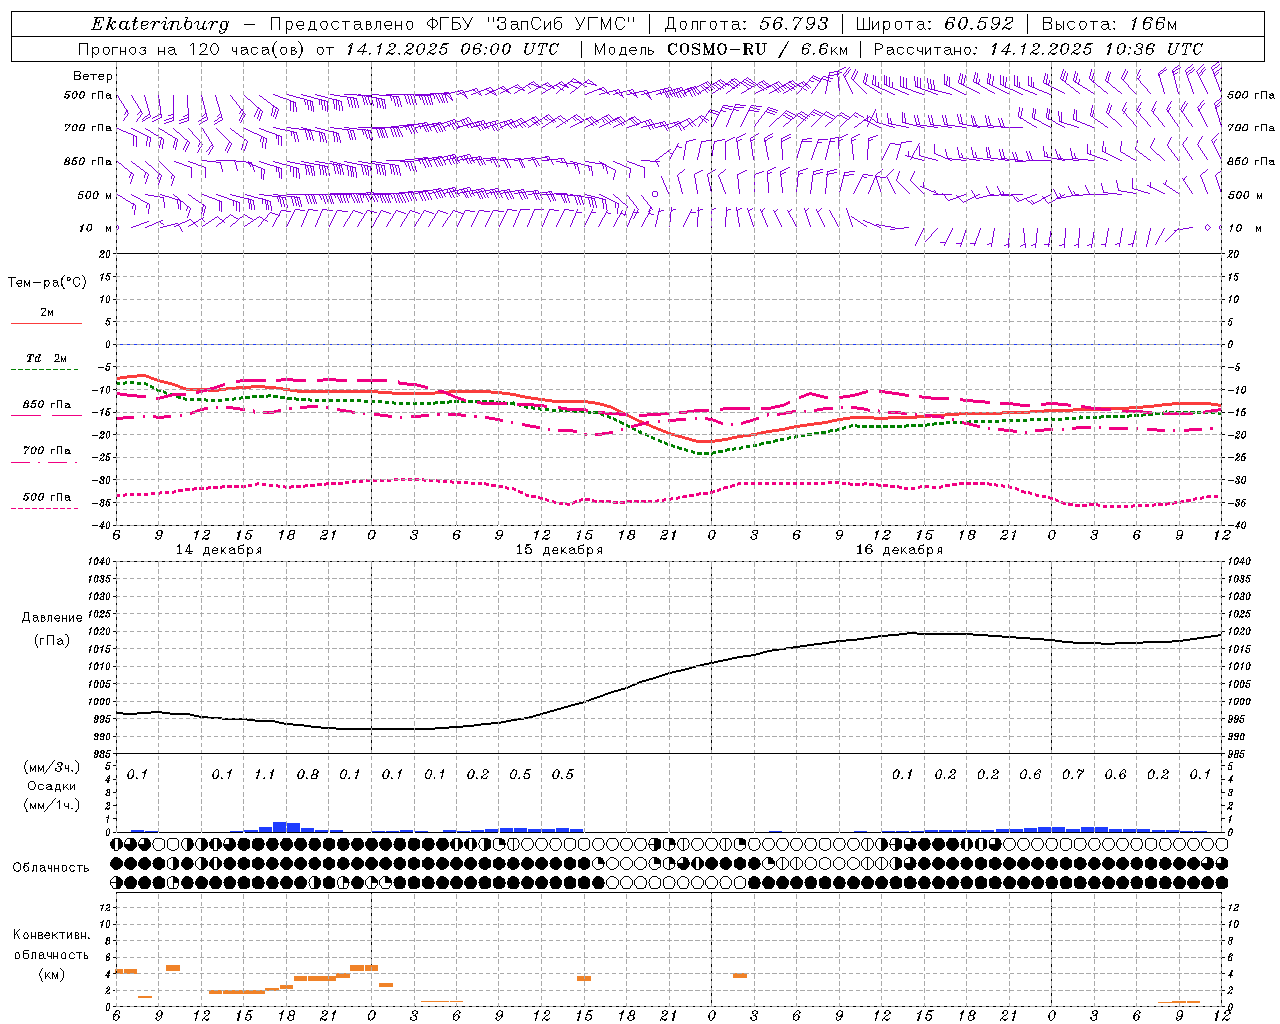Viewport: 1280px width, 1024px height.
Task: Select the "0.8" three-hour precipitation value
Action: pos(308,775)
